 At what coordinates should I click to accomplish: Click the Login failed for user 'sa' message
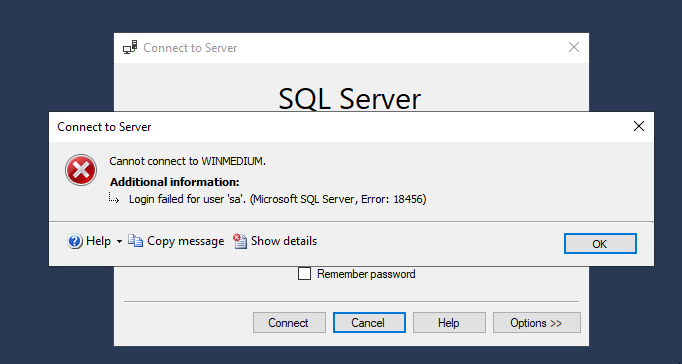pyautogui.click(x=277, y=199)
